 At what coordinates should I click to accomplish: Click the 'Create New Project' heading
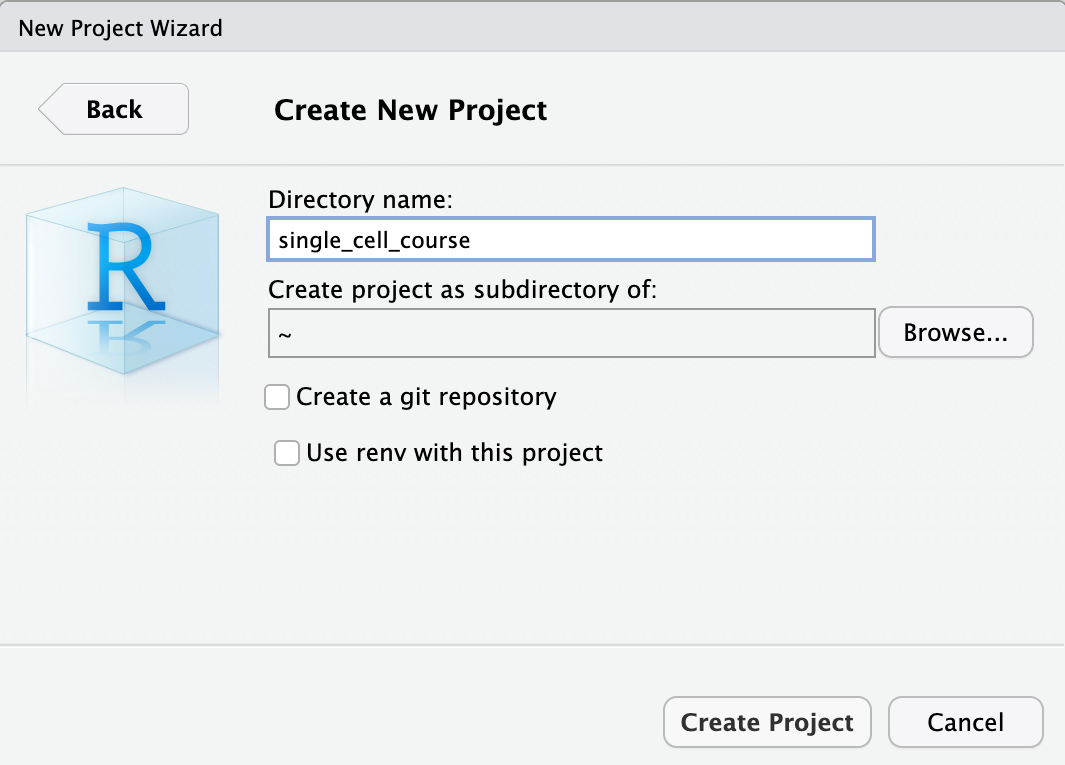(410, 109)
